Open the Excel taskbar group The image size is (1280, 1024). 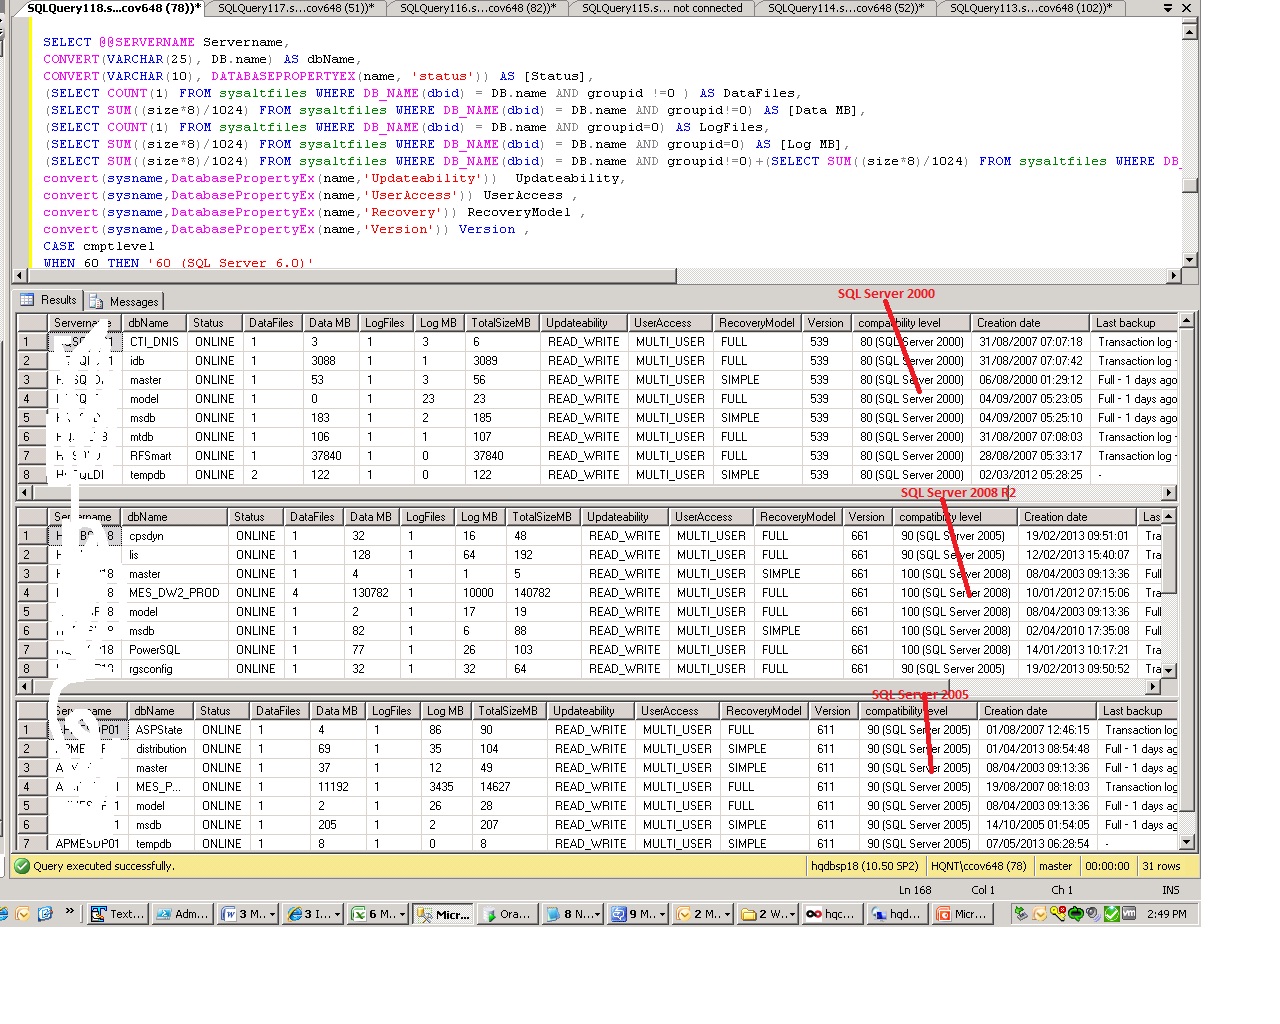[x=358, y=914]
